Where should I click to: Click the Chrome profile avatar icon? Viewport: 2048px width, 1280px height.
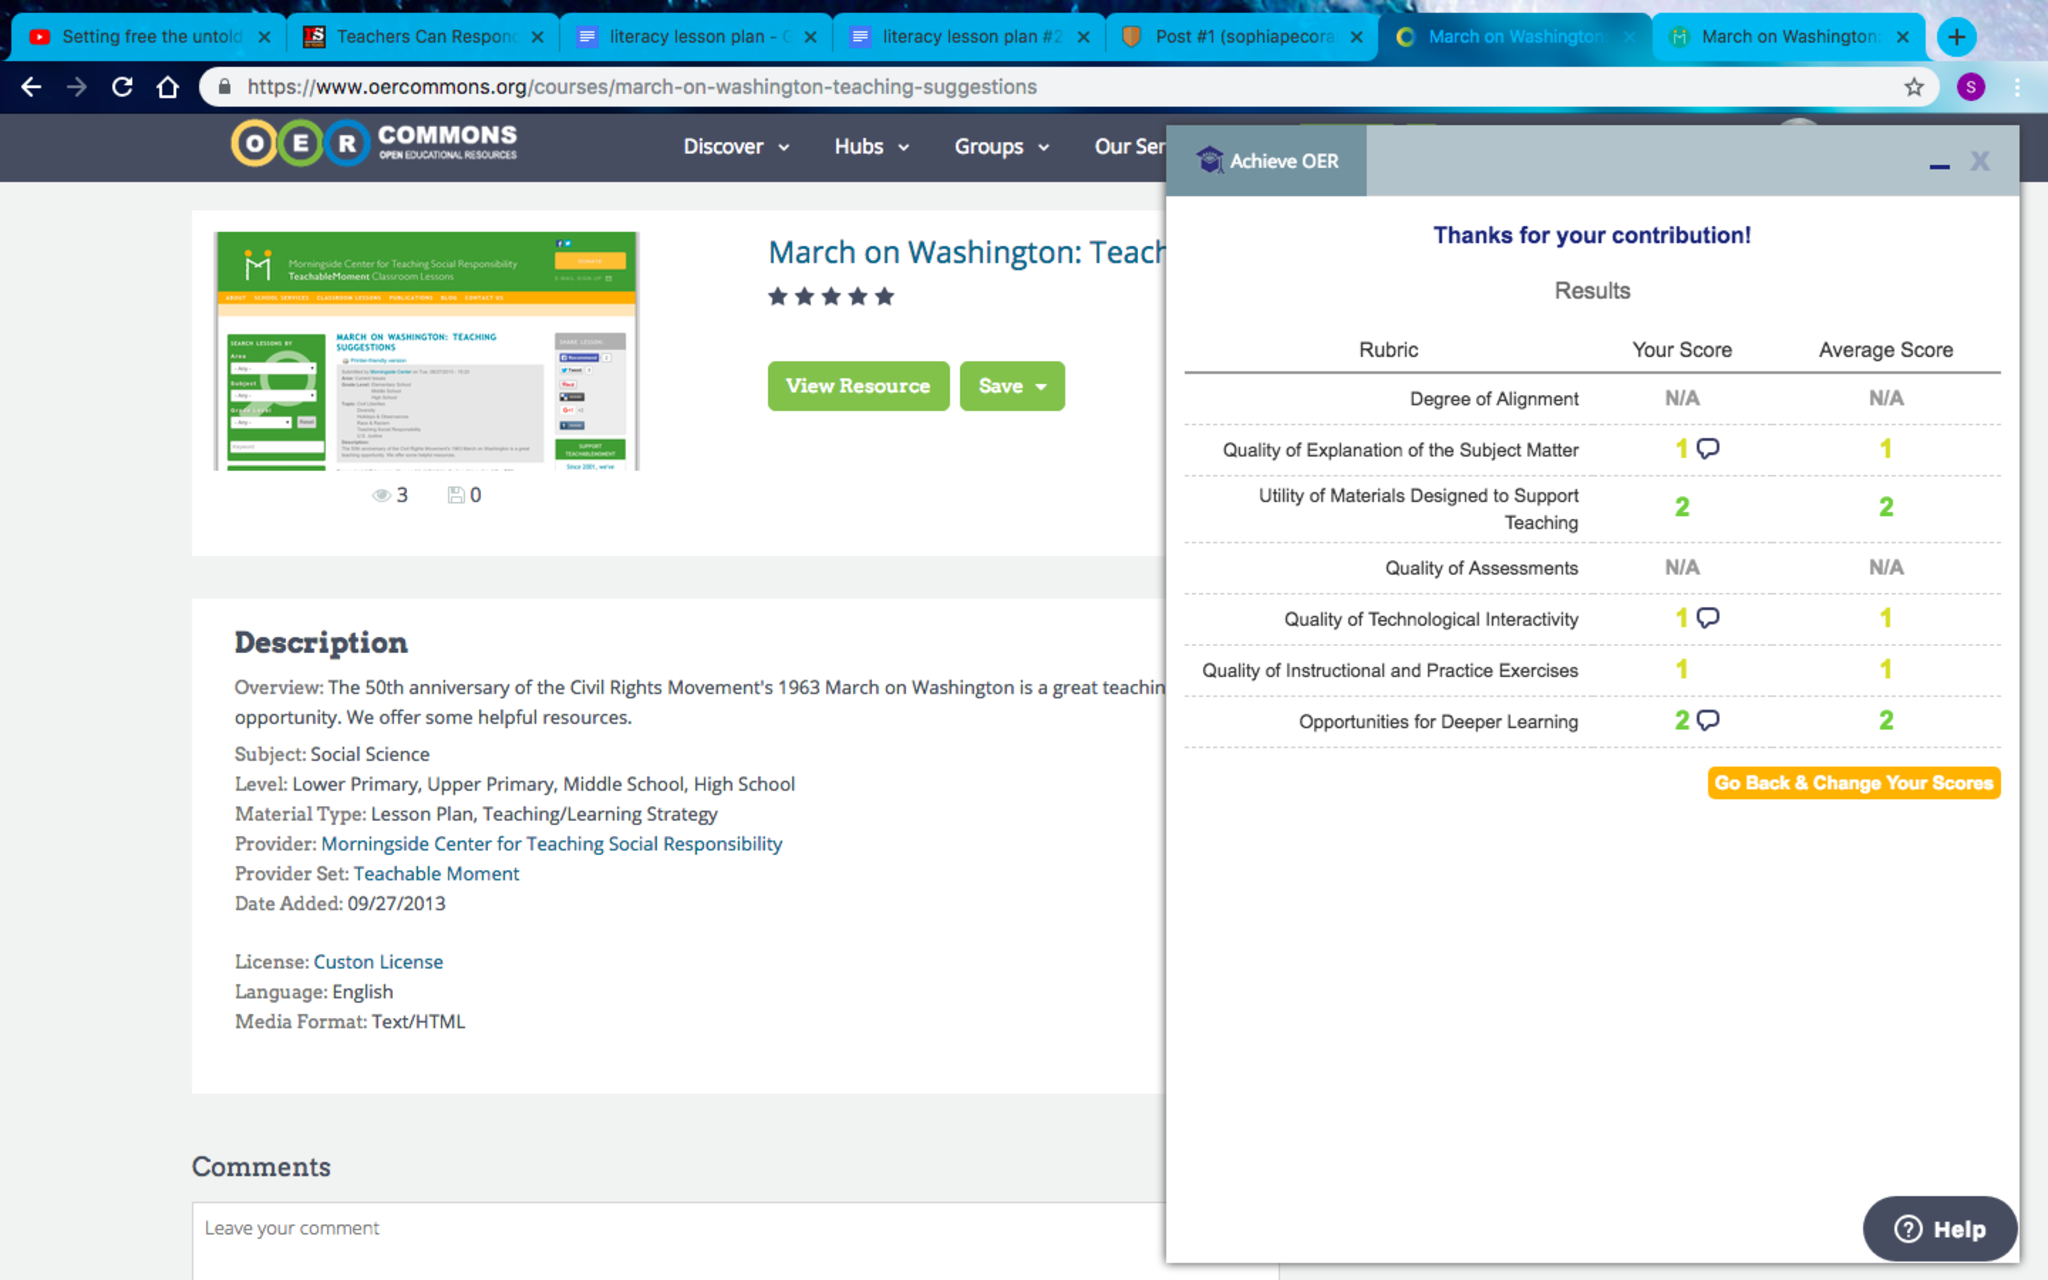[x=1970, y=87]
